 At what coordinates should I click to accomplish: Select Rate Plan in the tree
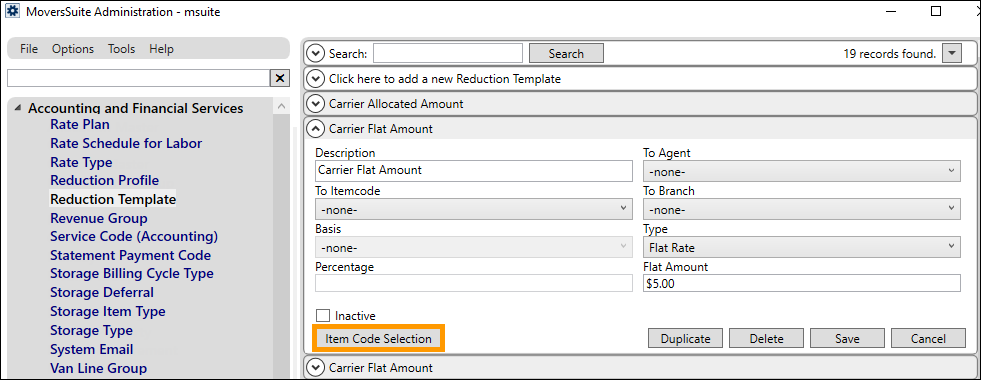[79, 125]
